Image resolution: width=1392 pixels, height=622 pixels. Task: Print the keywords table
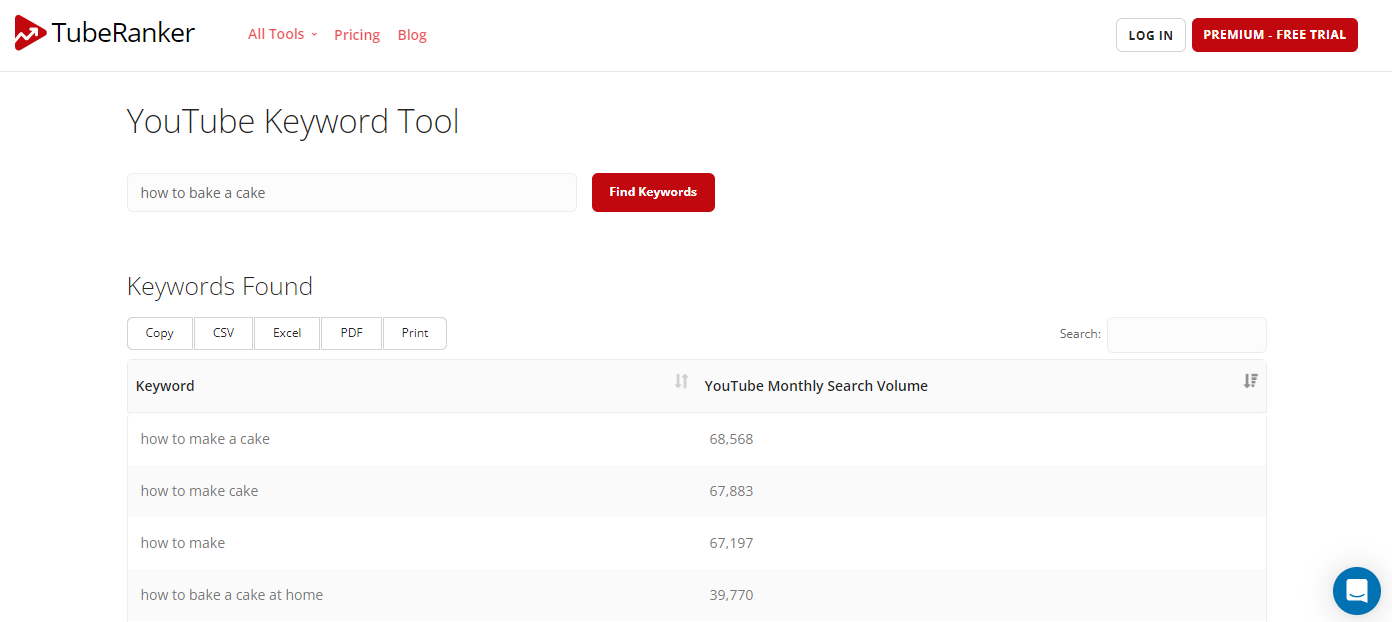[415, 333]
